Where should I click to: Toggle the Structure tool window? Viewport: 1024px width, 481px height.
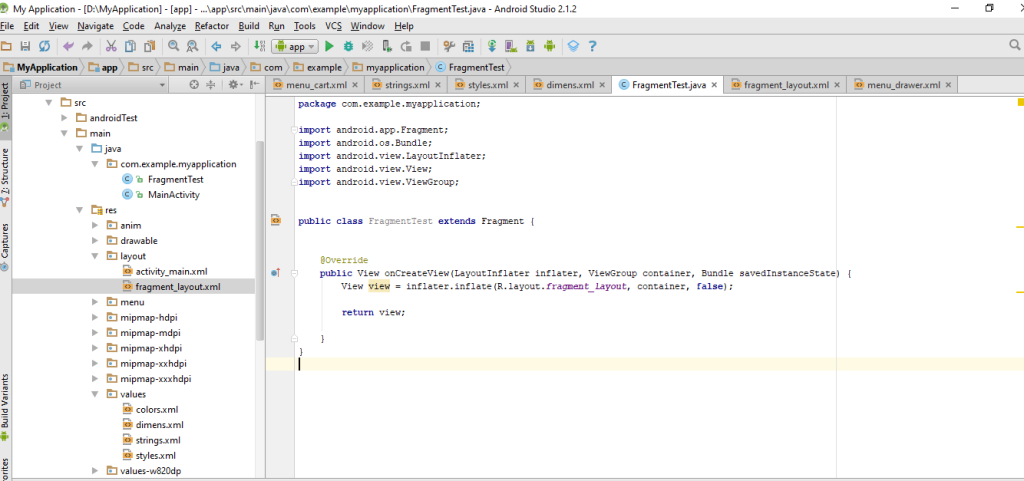pos(5,178)
